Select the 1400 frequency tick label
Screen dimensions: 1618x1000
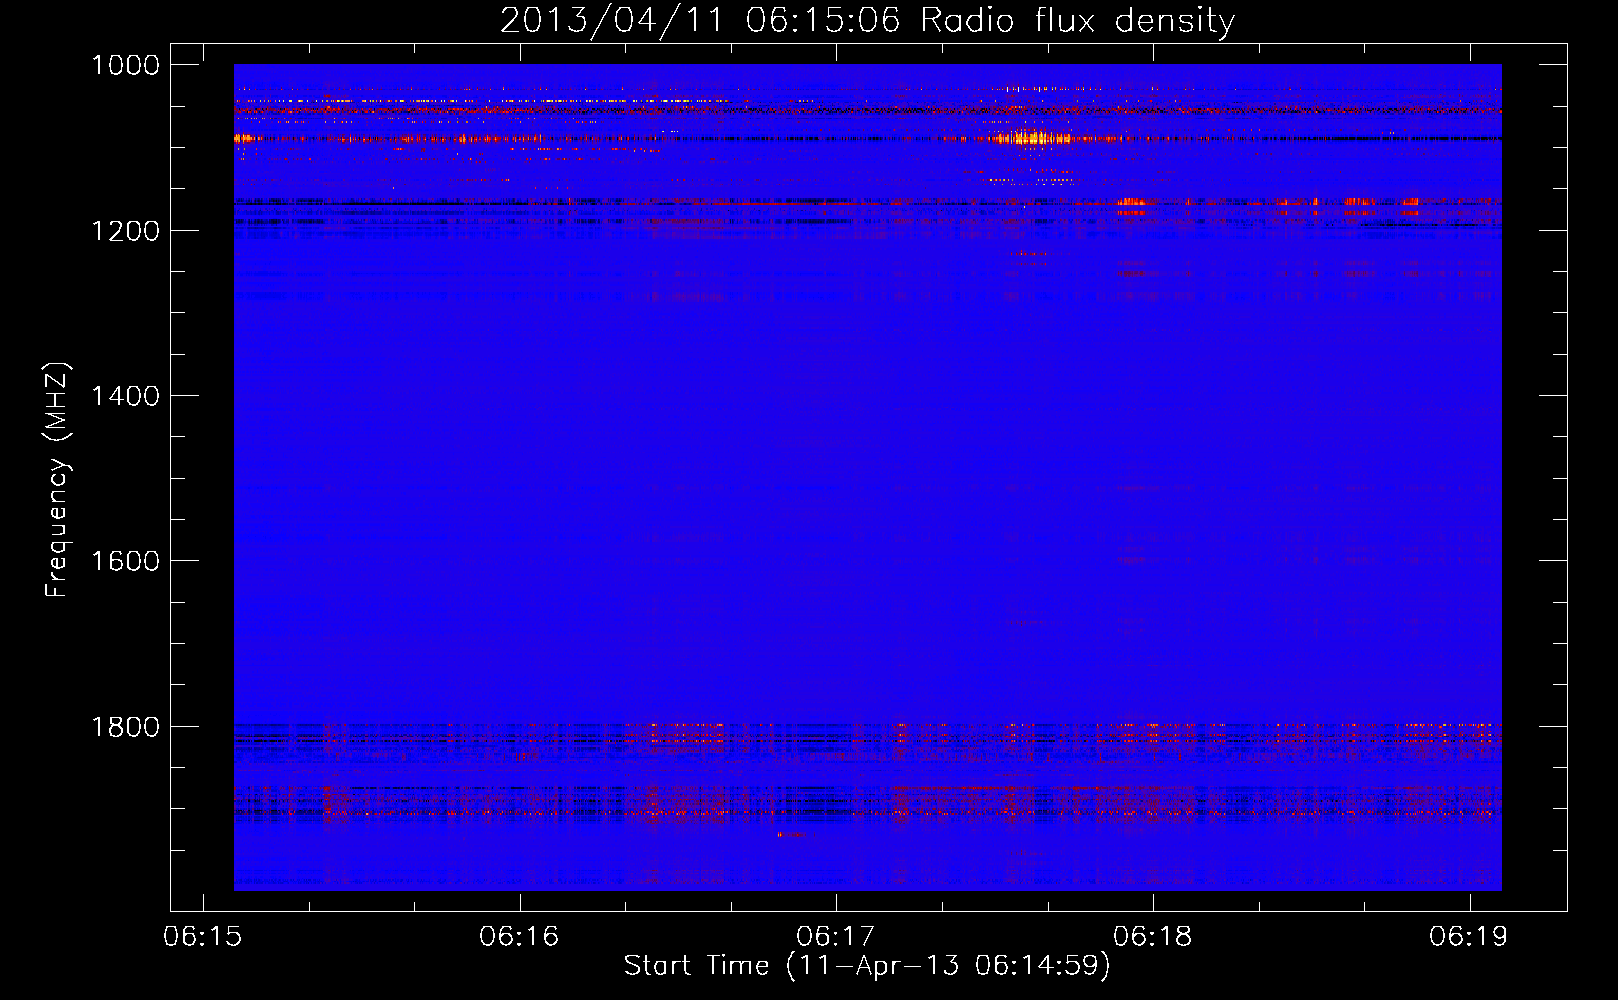pyautogui.click(x=125, y=396)
